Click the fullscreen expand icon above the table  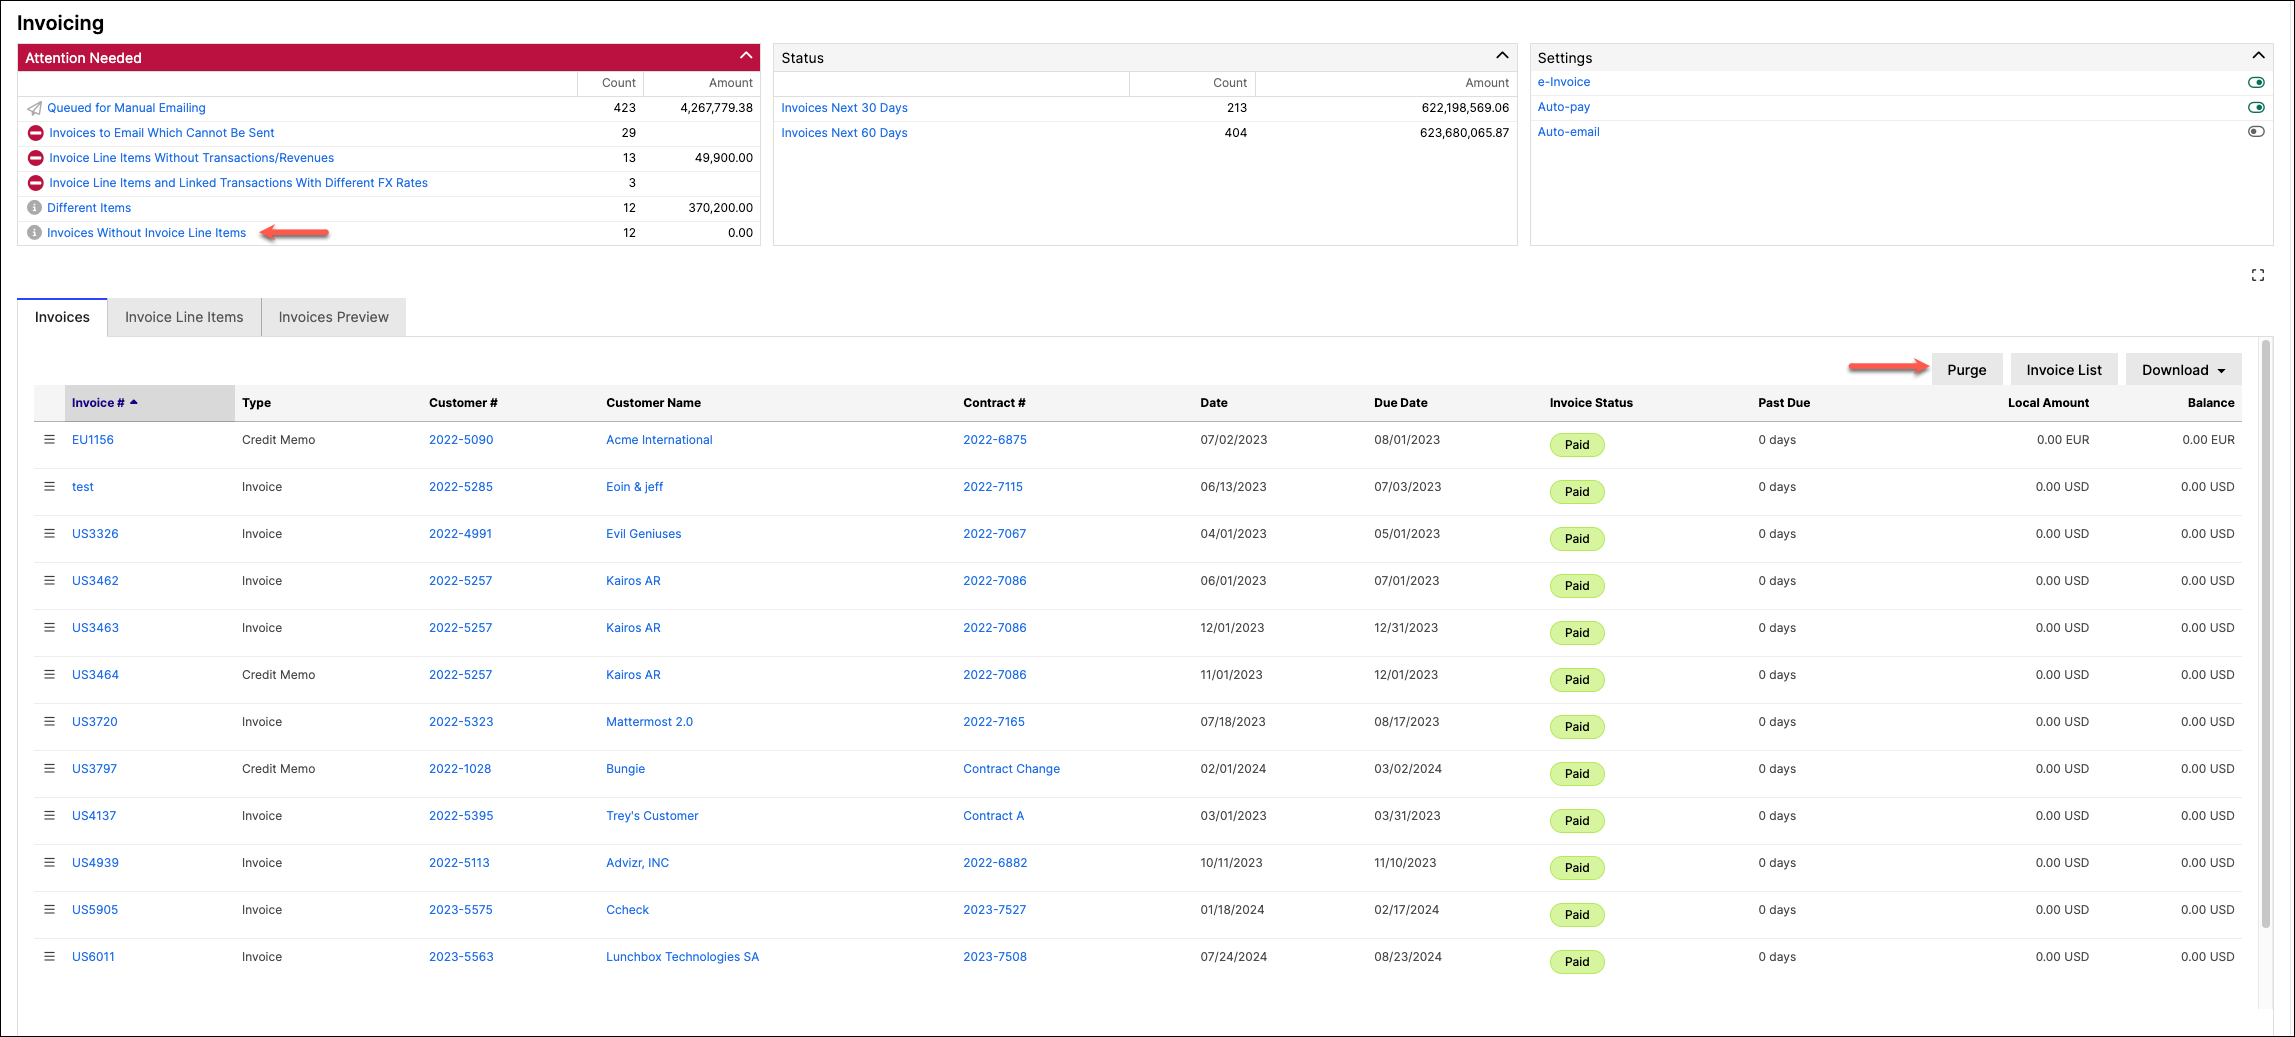tap(2258, 275)
